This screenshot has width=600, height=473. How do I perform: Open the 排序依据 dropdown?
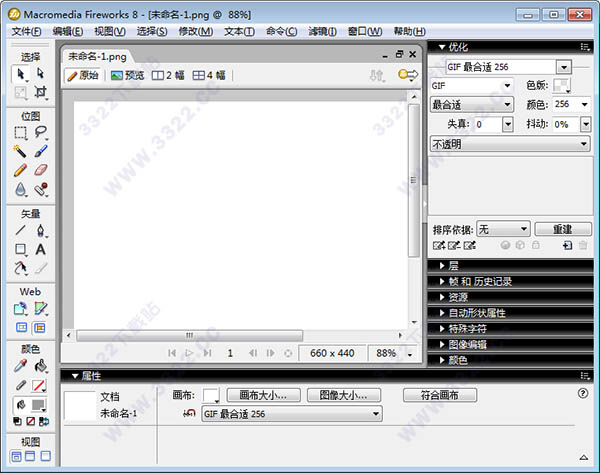pyautogui.click(x=503, y=229)
